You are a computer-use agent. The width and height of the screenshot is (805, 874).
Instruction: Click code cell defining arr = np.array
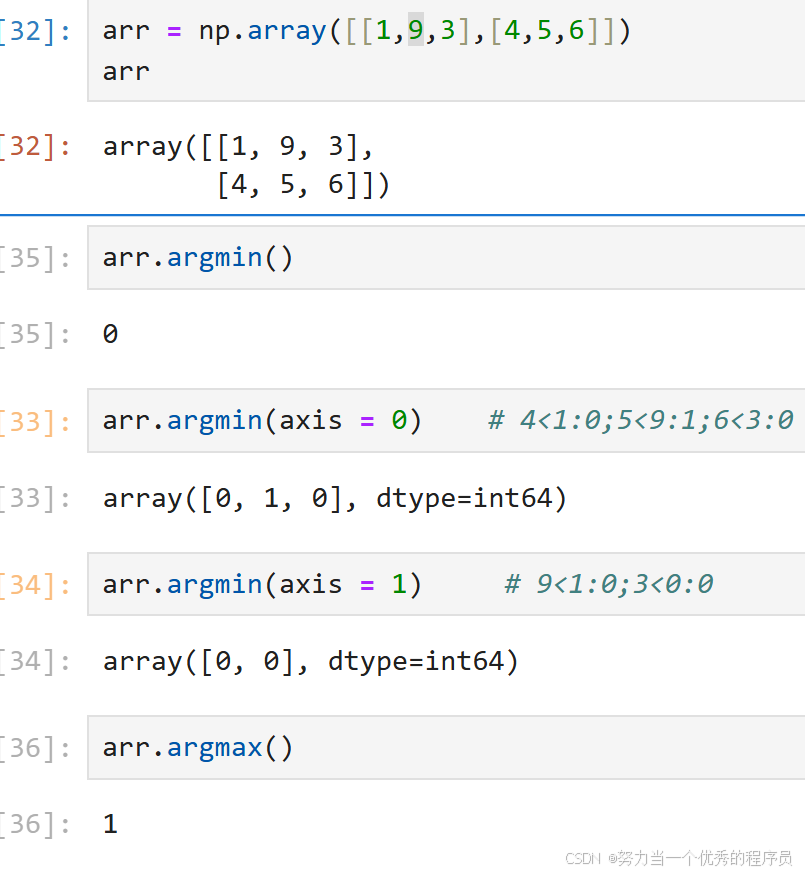(446, 50)
